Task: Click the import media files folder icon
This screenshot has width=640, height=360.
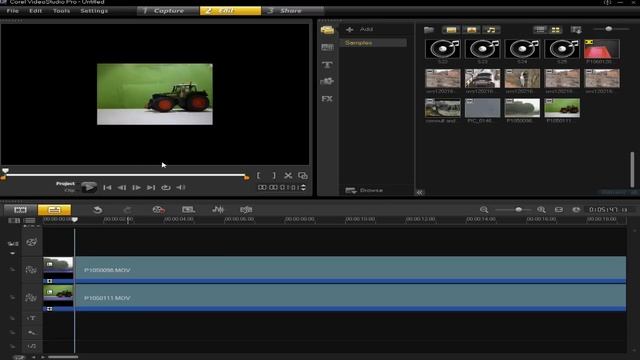Action: pos(429,30)
